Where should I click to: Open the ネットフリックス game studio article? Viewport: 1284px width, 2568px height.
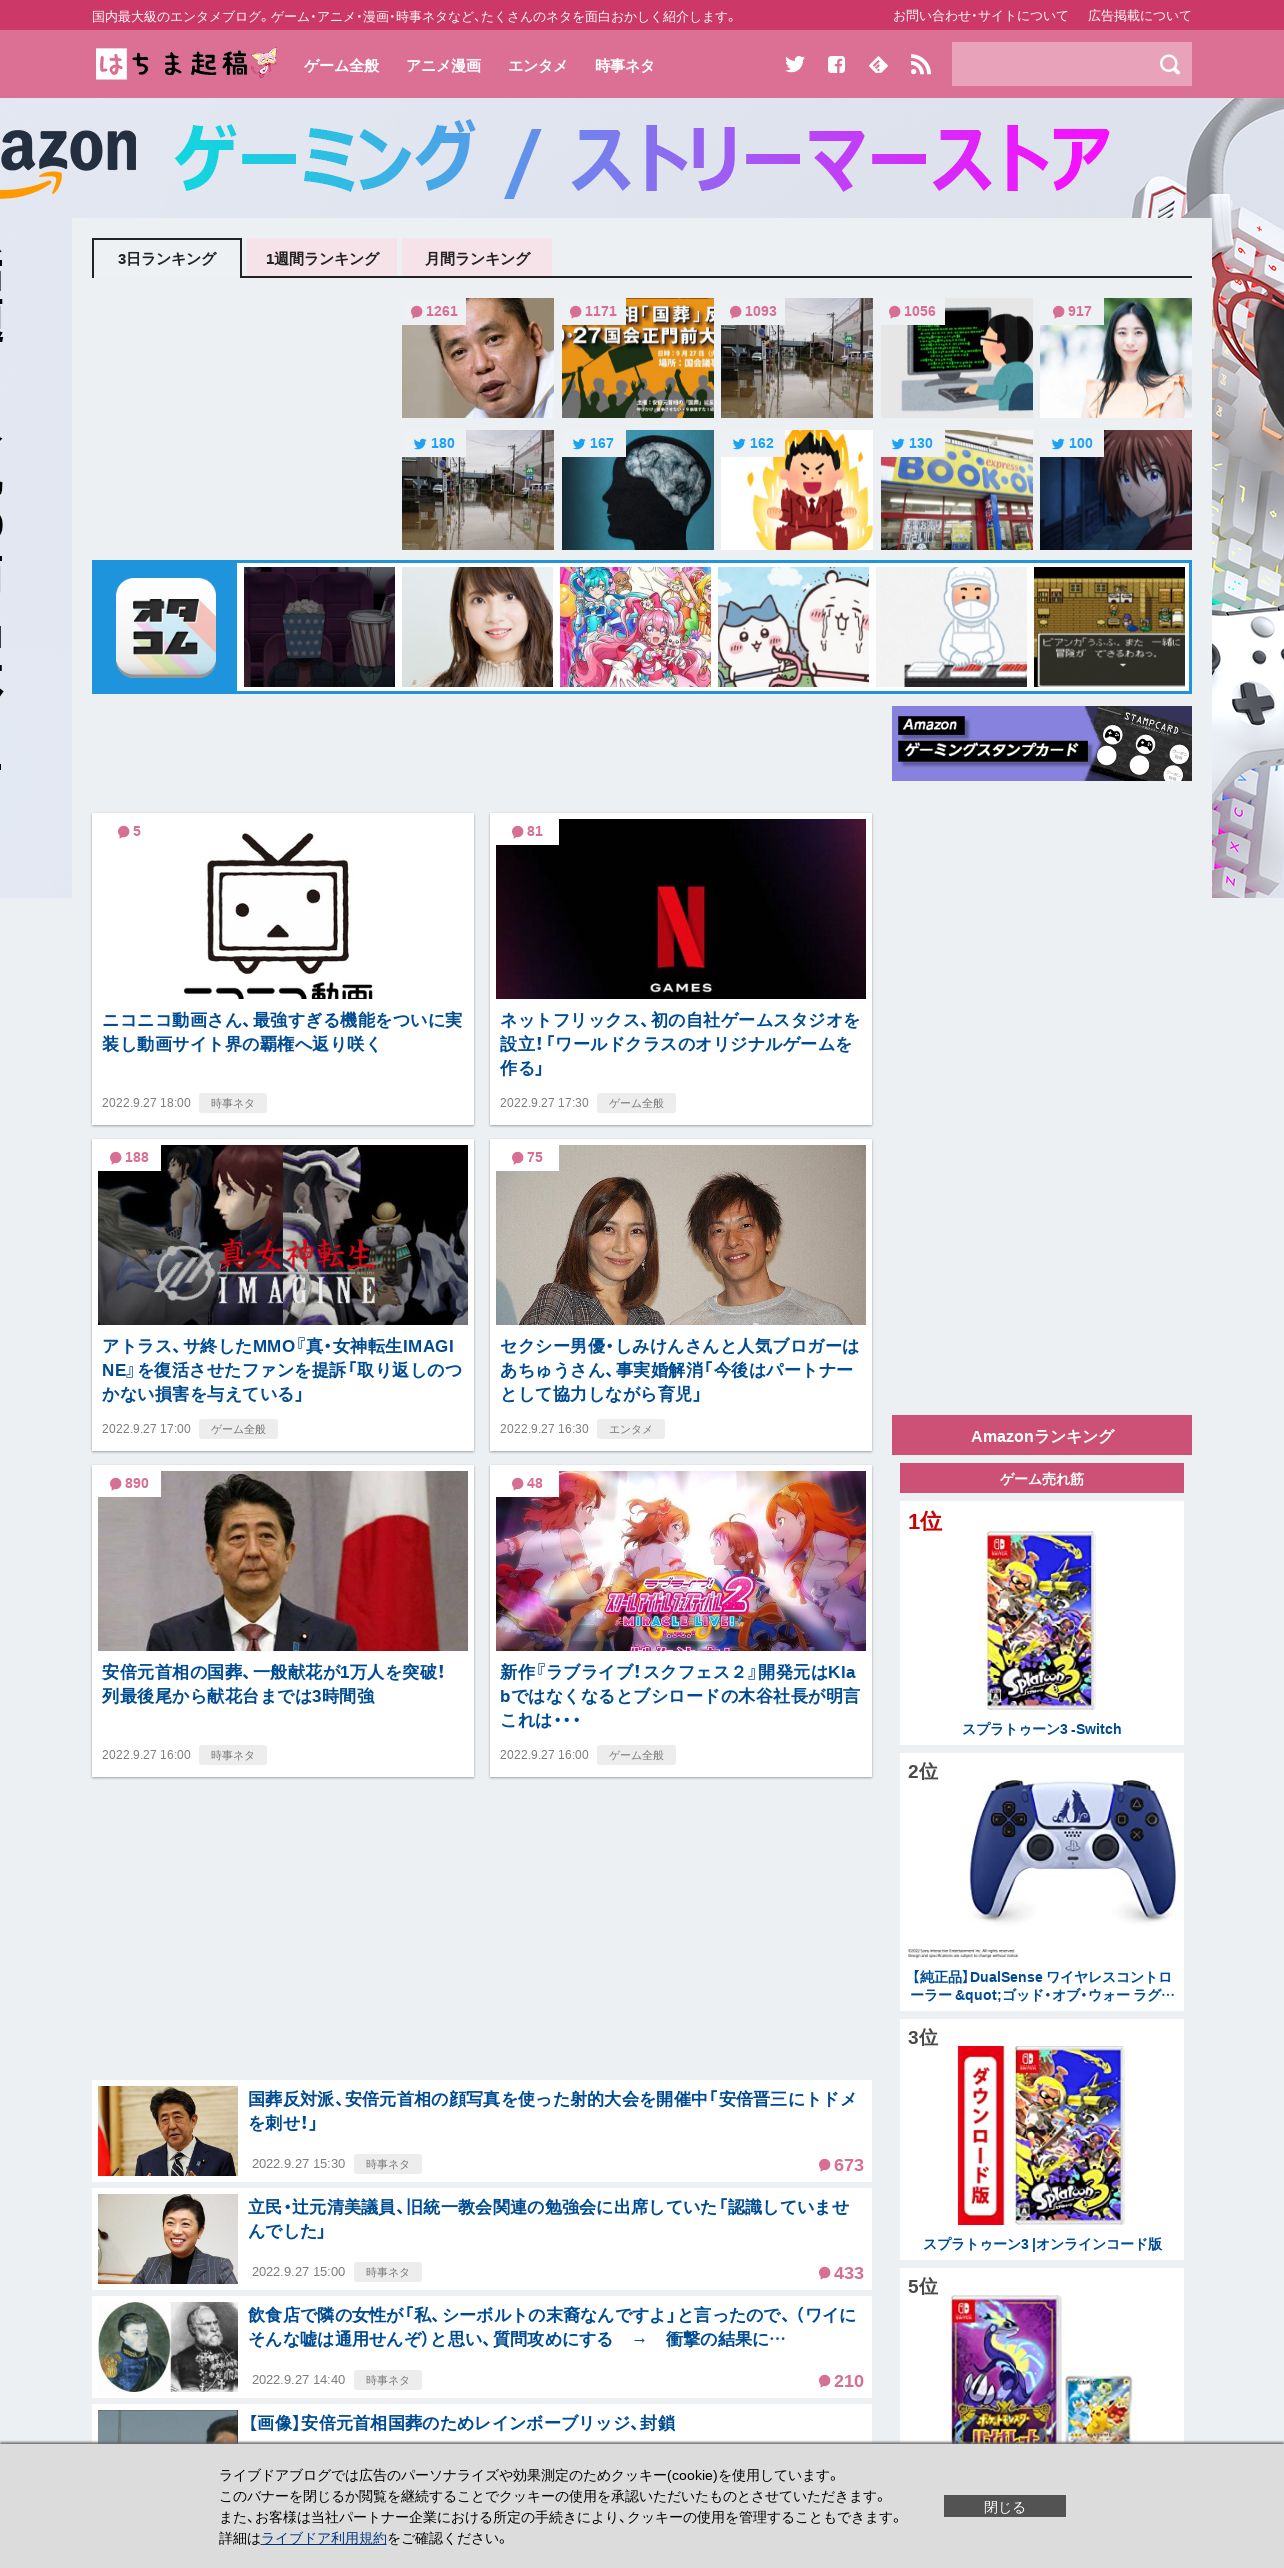point(680,1044)
